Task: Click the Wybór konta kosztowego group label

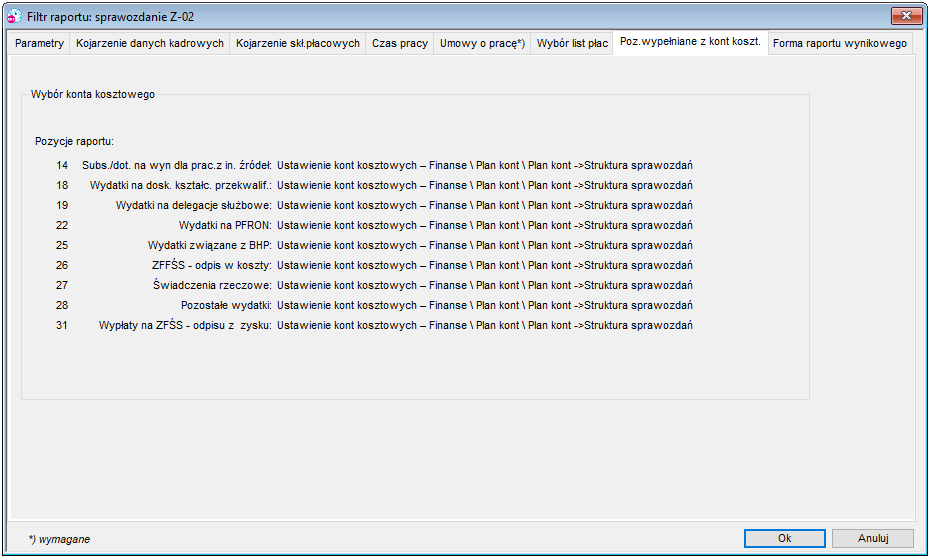Action: coord(93,94)
